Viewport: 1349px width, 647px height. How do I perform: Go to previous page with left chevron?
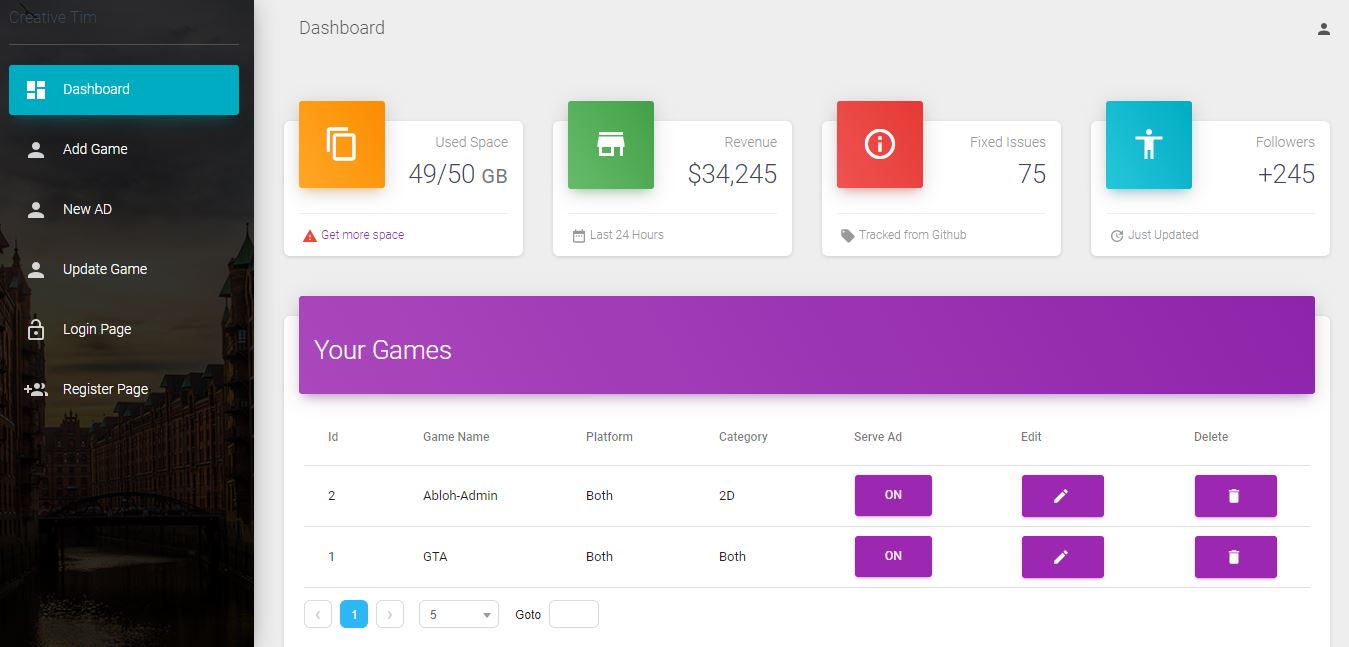[x=317, y=614]
